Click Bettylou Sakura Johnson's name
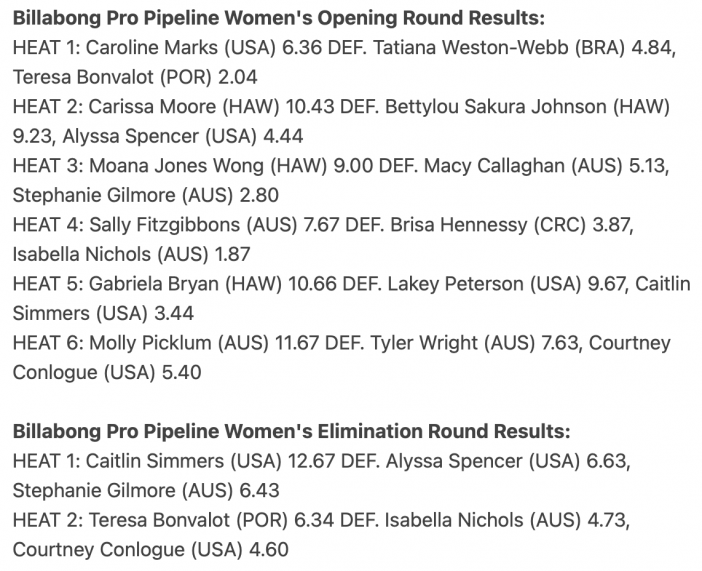Screen dimensions: 702x571 tap(495, 107)
